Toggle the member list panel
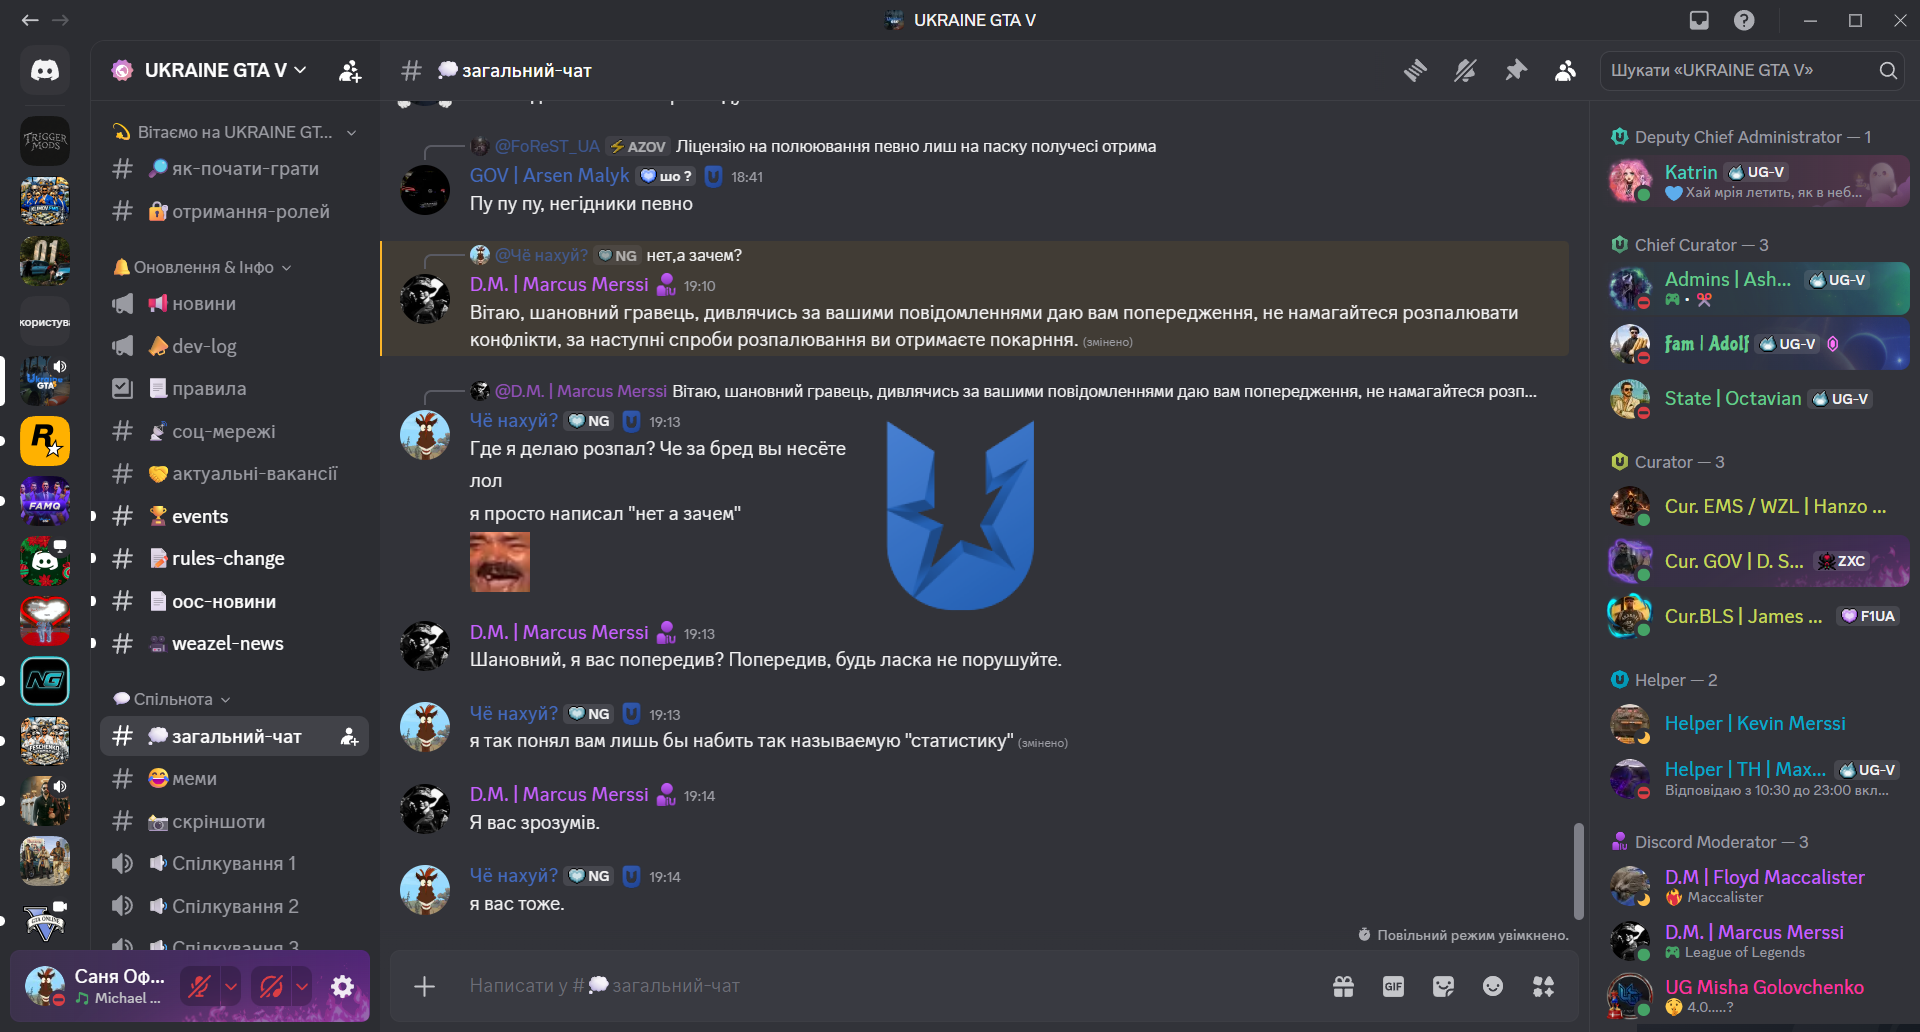 [x=1566, y=70]
